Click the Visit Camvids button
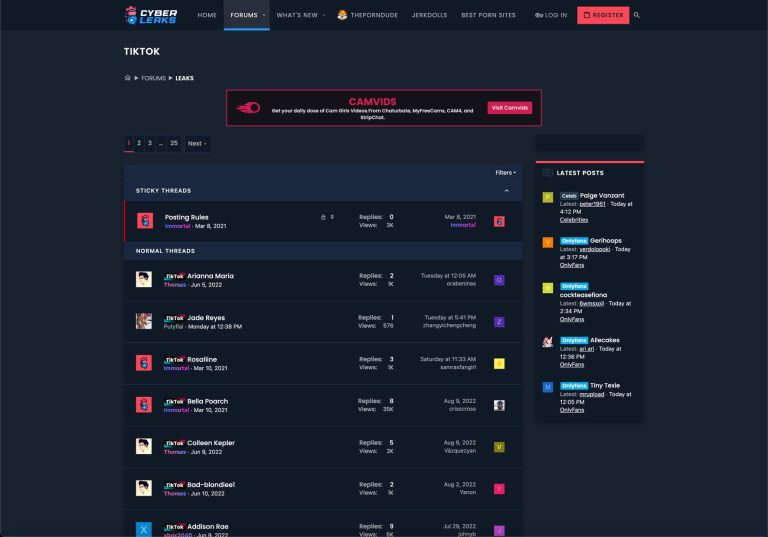 pos(509,108)
